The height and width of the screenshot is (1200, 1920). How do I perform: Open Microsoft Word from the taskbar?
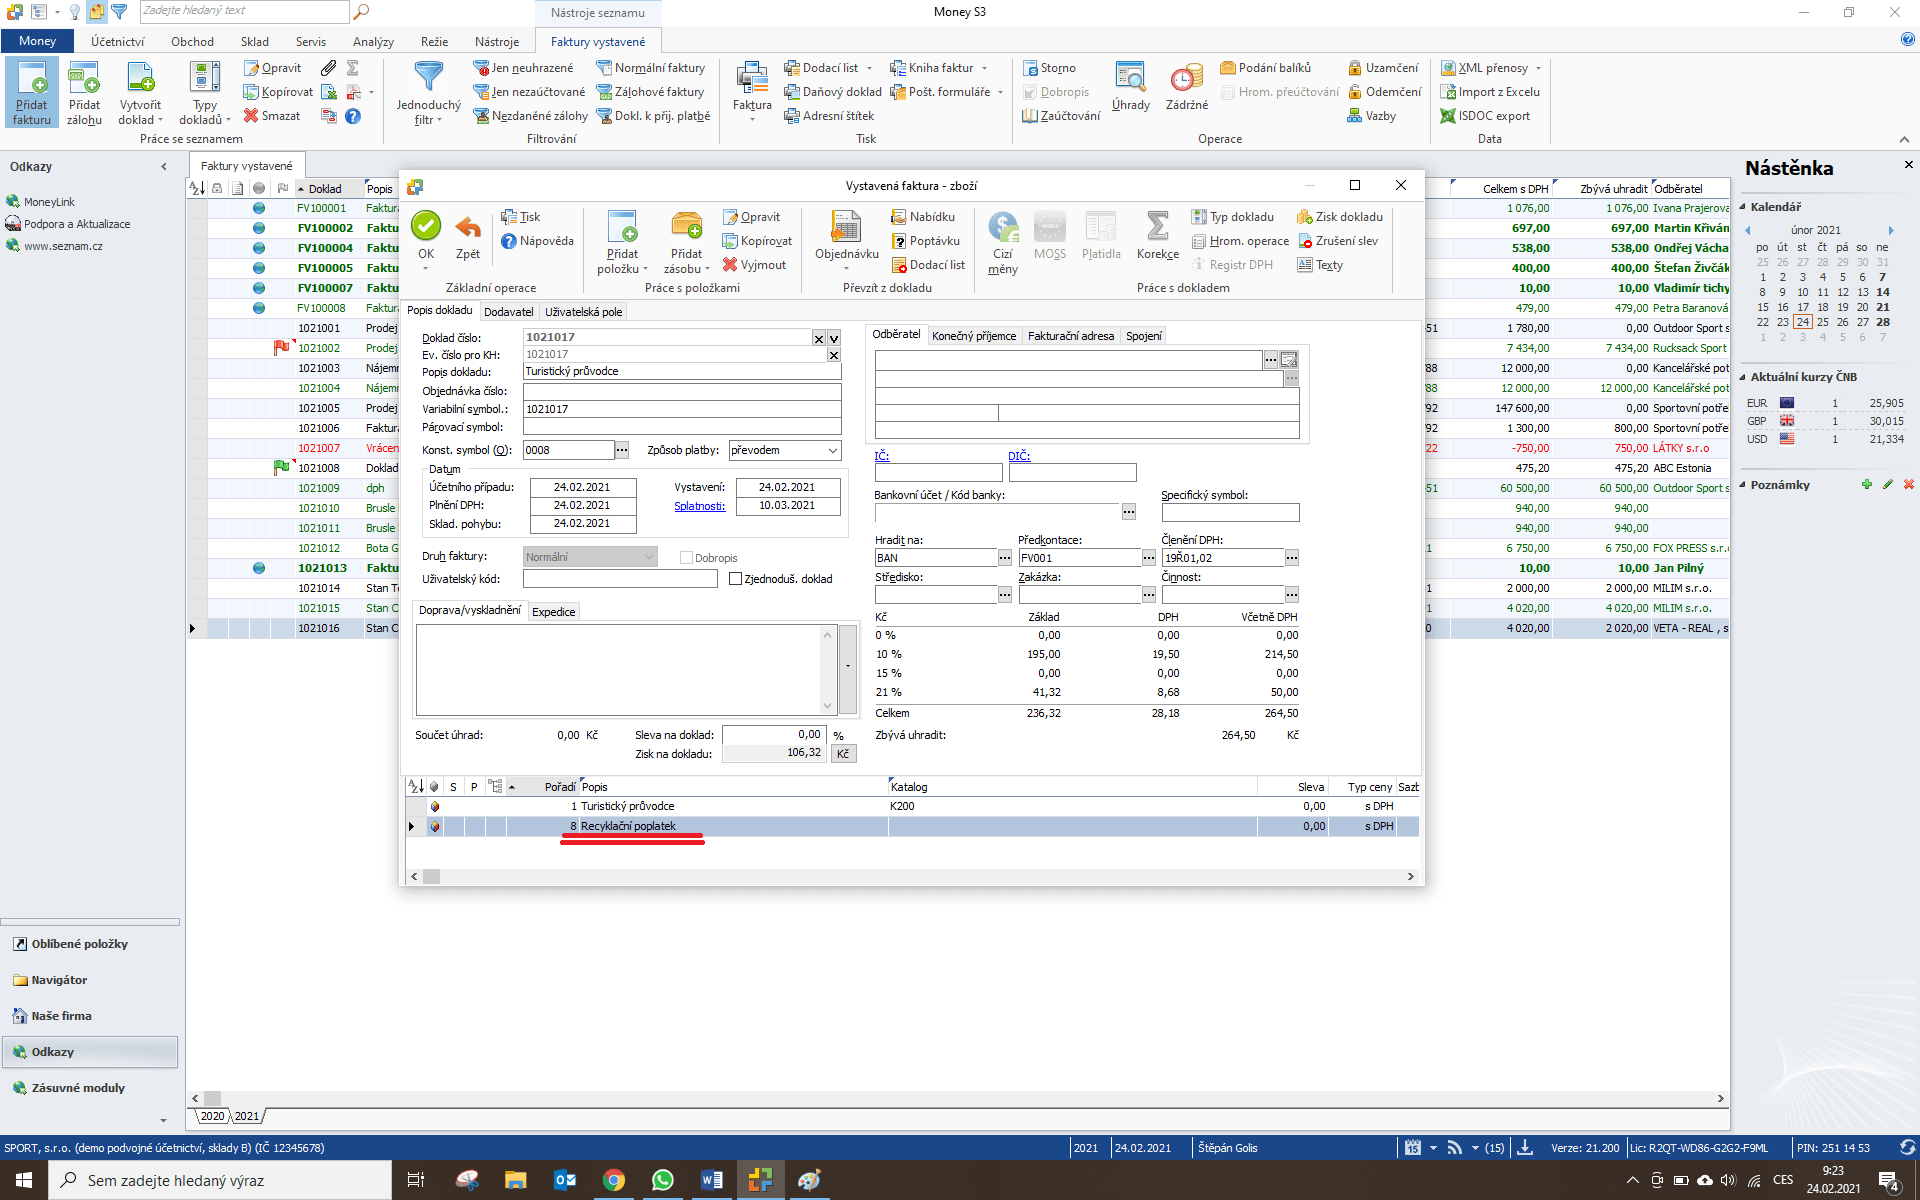pyautogui.click(x=711, y=1180)
